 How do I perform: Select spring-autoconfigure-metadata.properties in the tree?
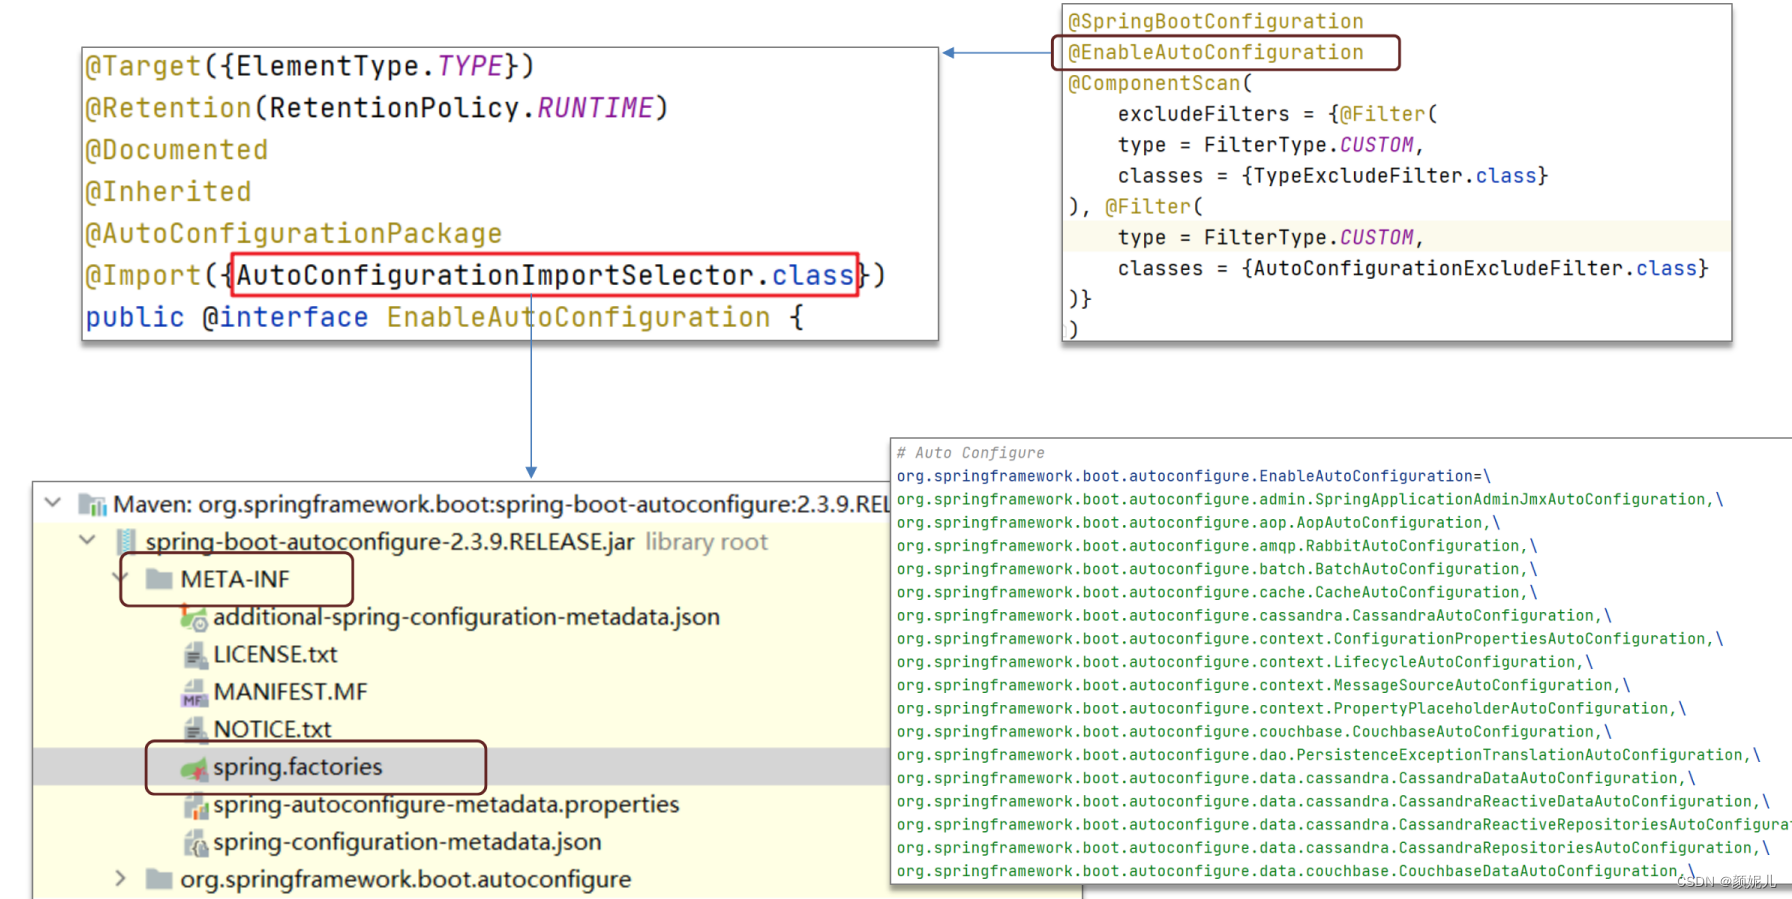446,804
